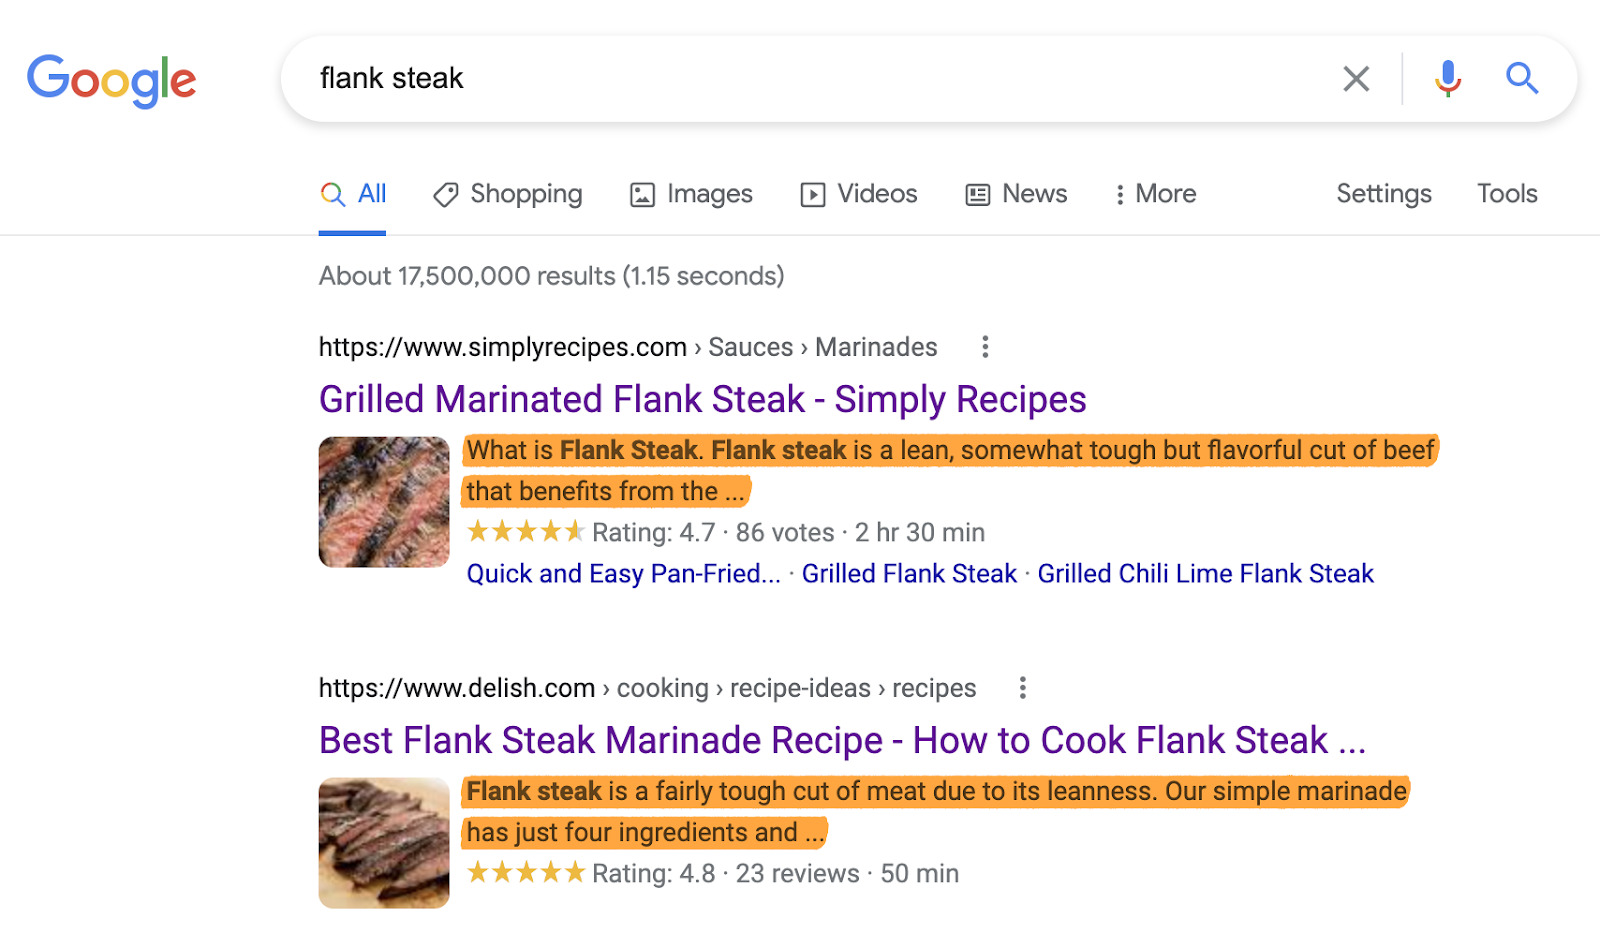Open the Grilled Chili Lime Flank Steak sitelink

tap(1205, 574)
